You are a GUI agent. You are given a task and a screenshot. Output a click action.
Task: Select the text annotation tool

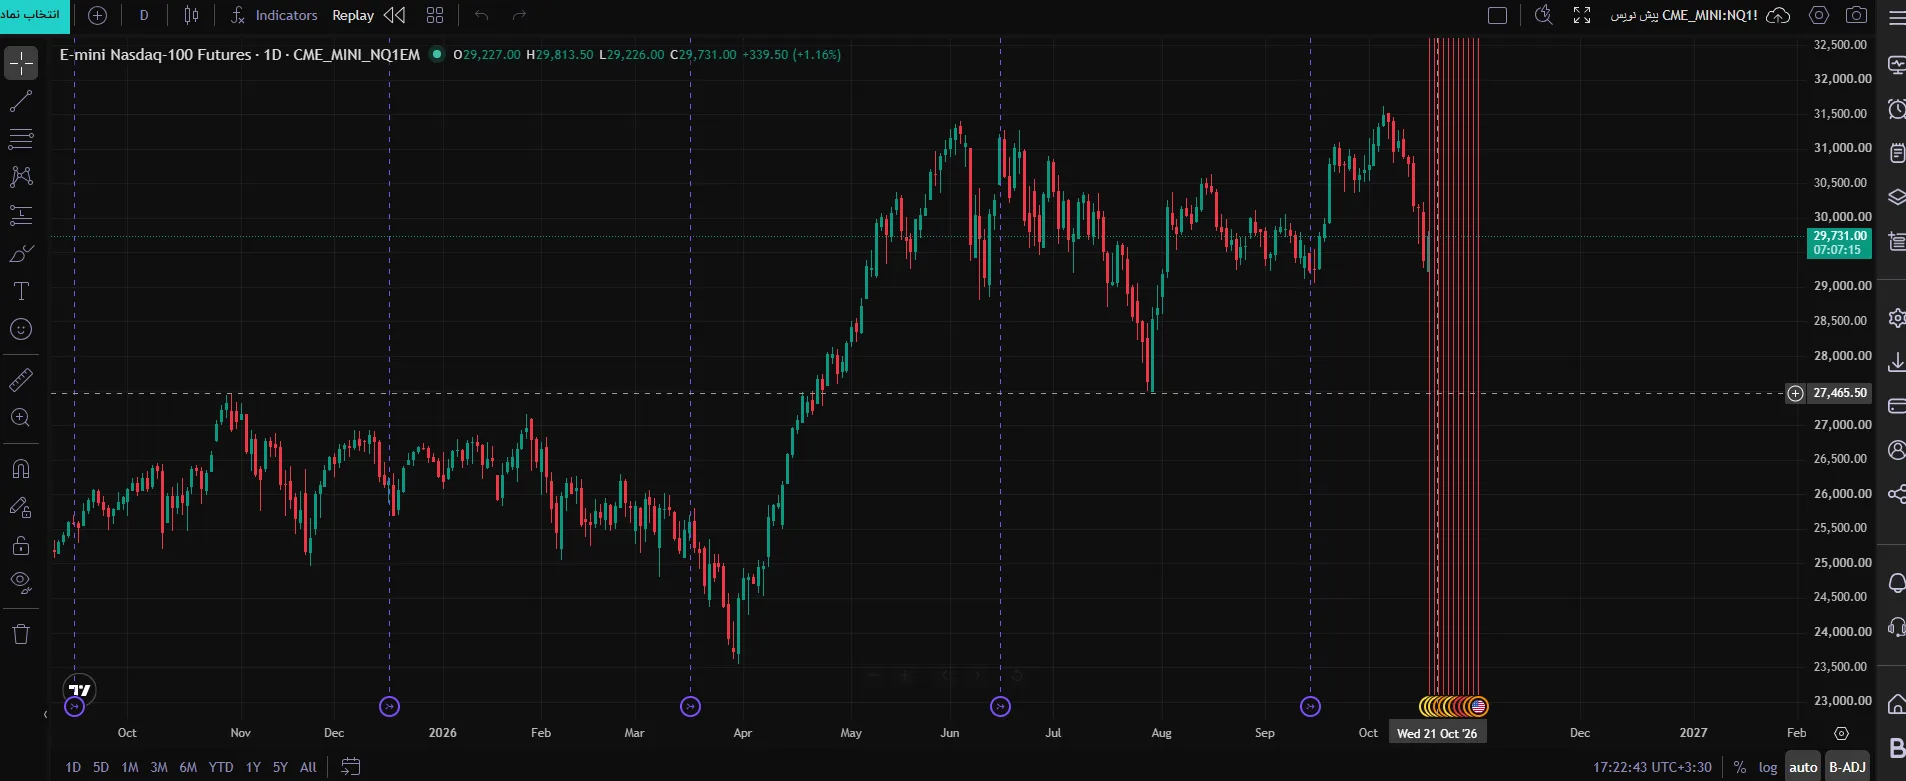click(21, 292)
